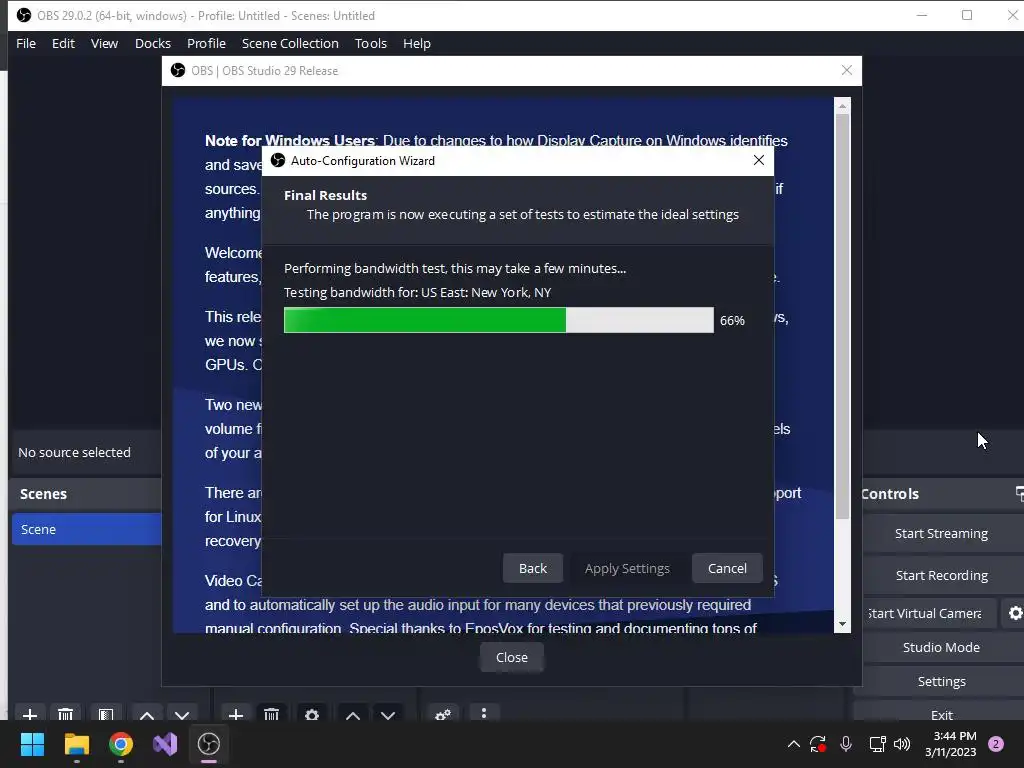Click the release notes scroll down arrow
This screenshot has width=1024, height=768.
click(x=842, y=624)
